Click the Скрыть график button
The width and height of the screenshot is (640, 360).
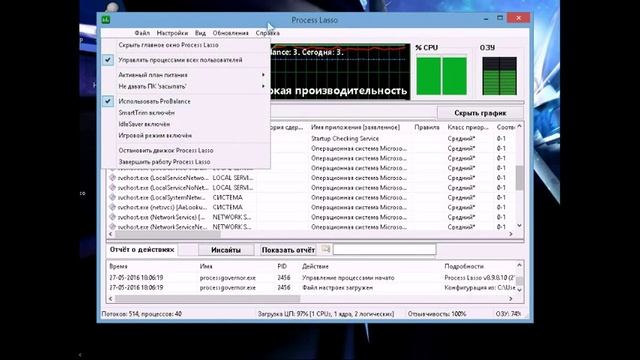(480, 113)
